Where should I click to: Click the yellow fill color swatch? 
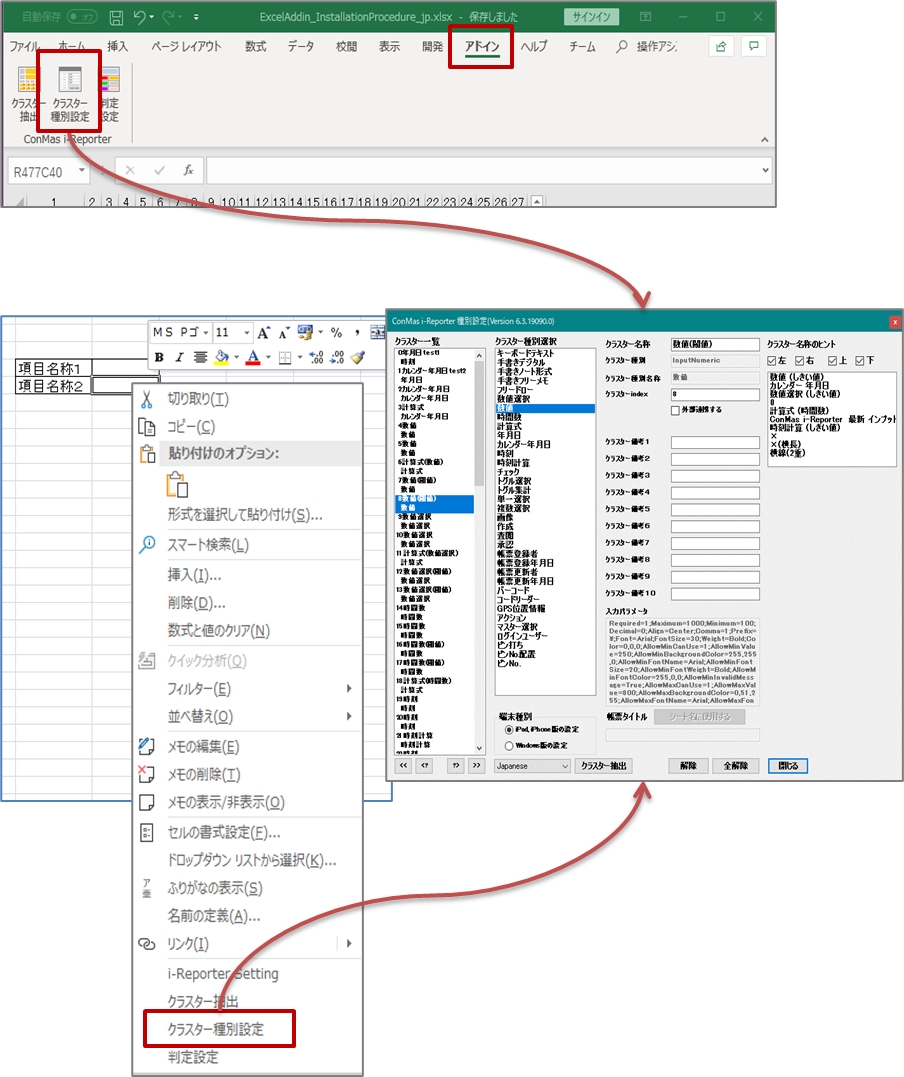coord(222,357)
